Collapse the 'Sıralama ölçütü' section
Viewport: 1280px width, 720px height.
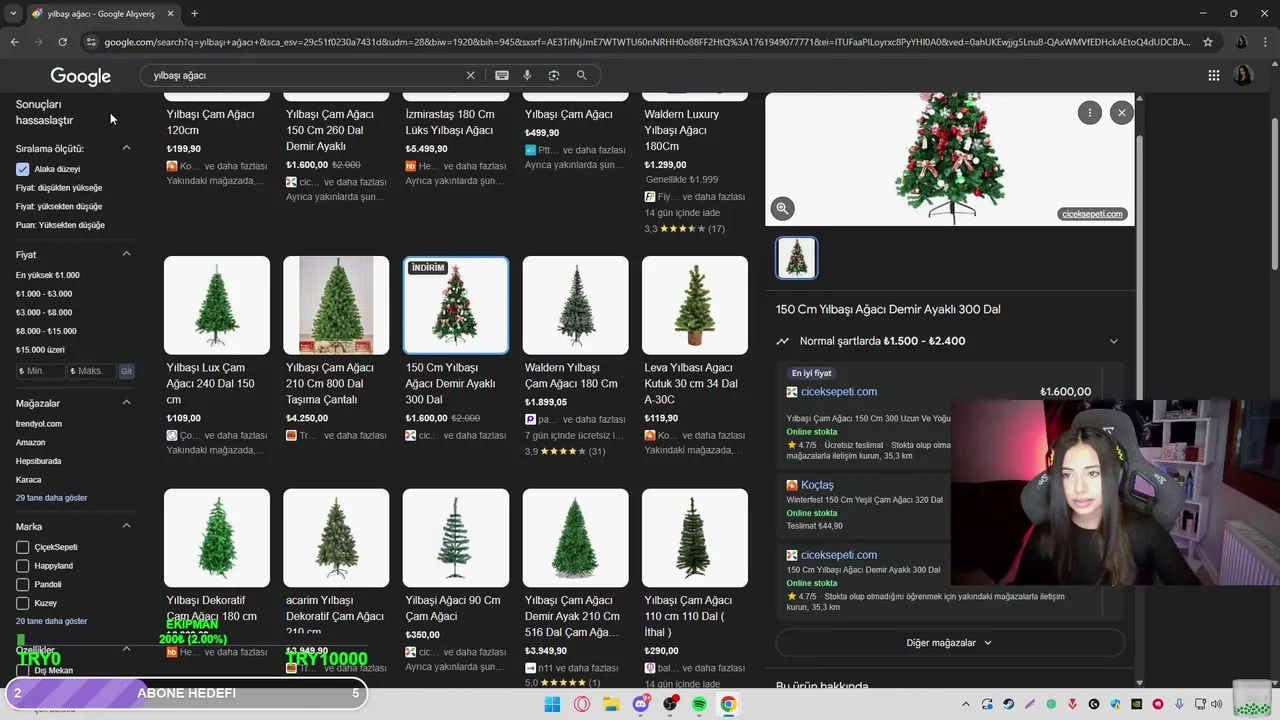click(x=126, y=148)
